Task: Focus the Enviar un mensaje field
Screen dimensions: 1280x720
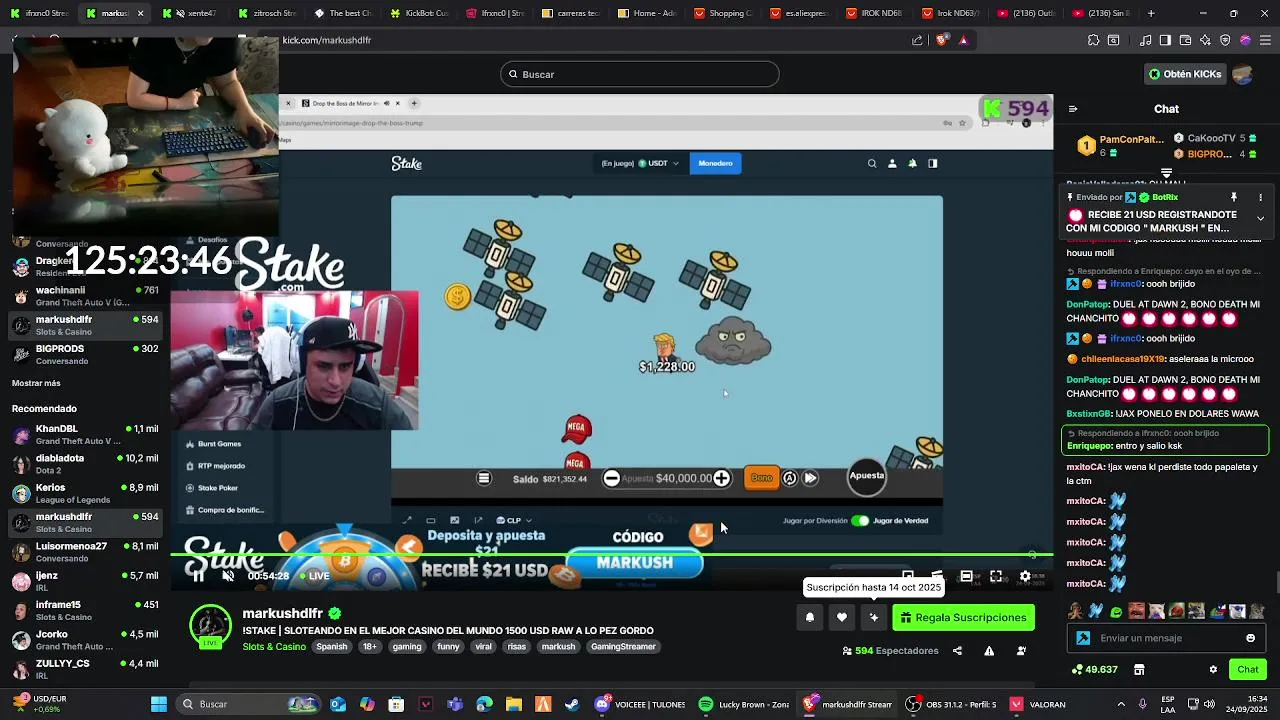Action: click(1168, 638)
